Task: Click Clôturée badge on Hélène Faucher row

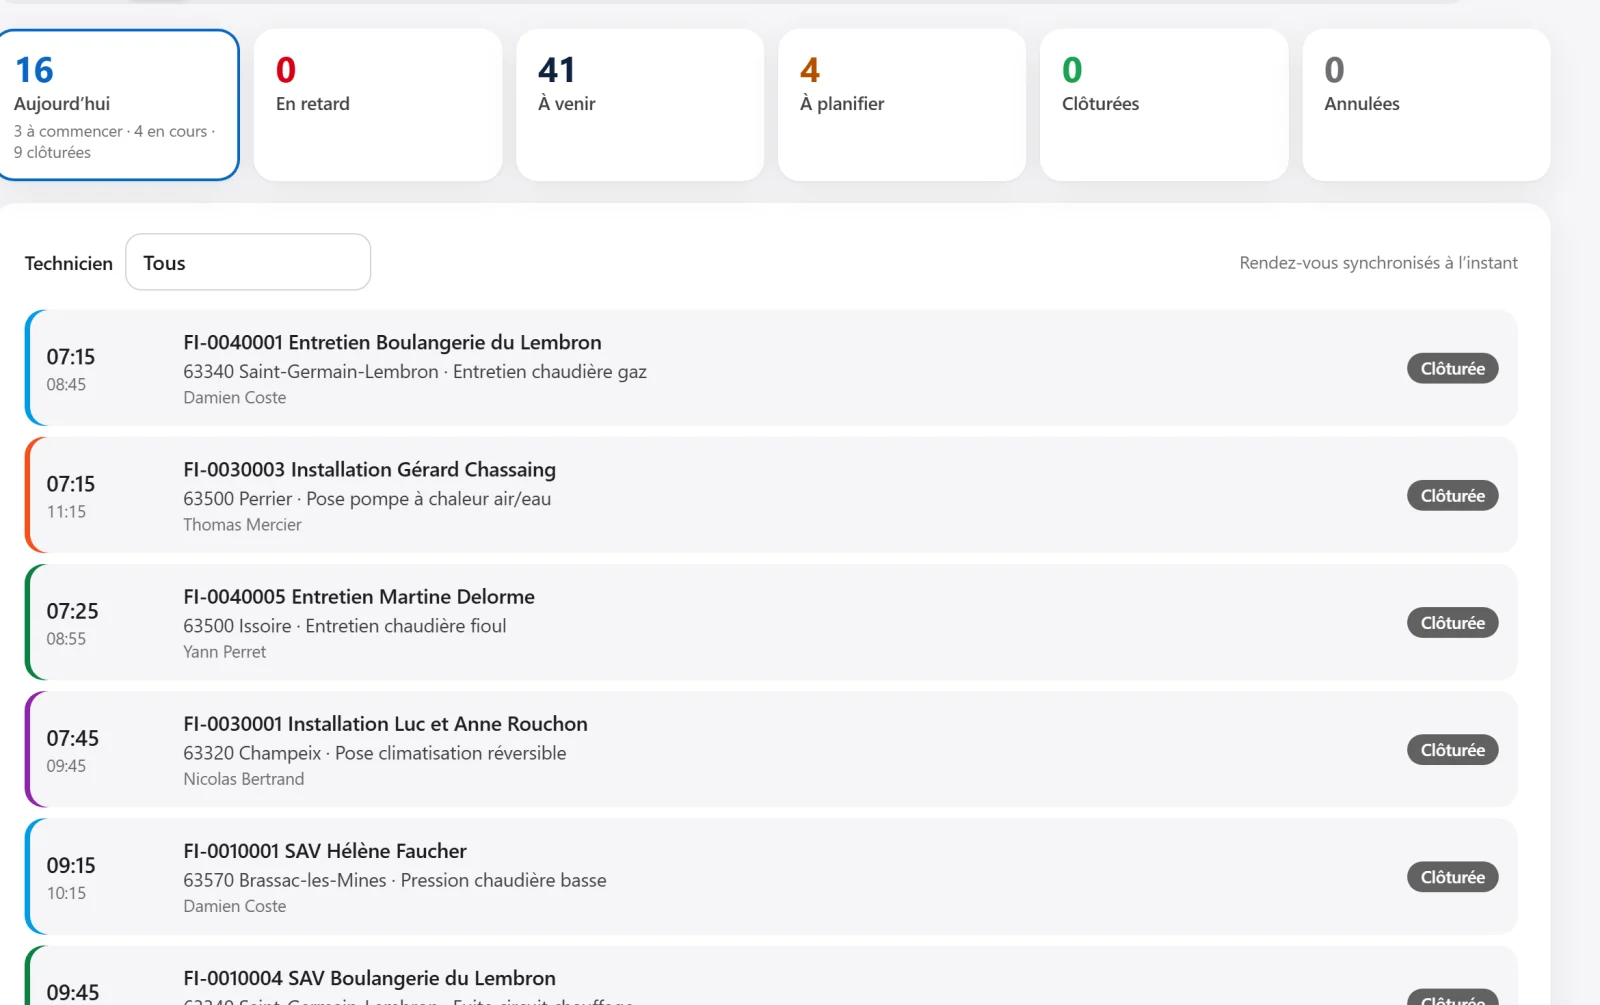Action: (1452, 876)
